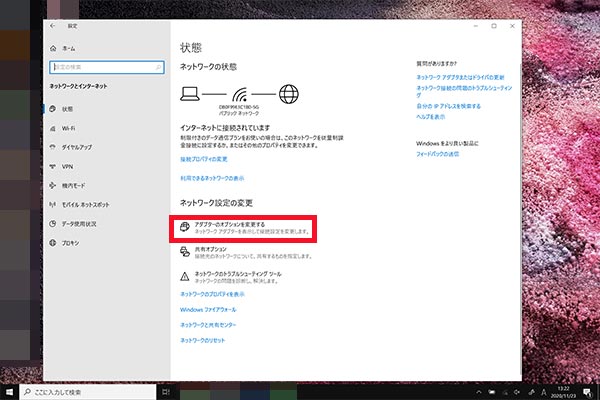Open モバイル ホットスポット settings

[x=79, y=205]
